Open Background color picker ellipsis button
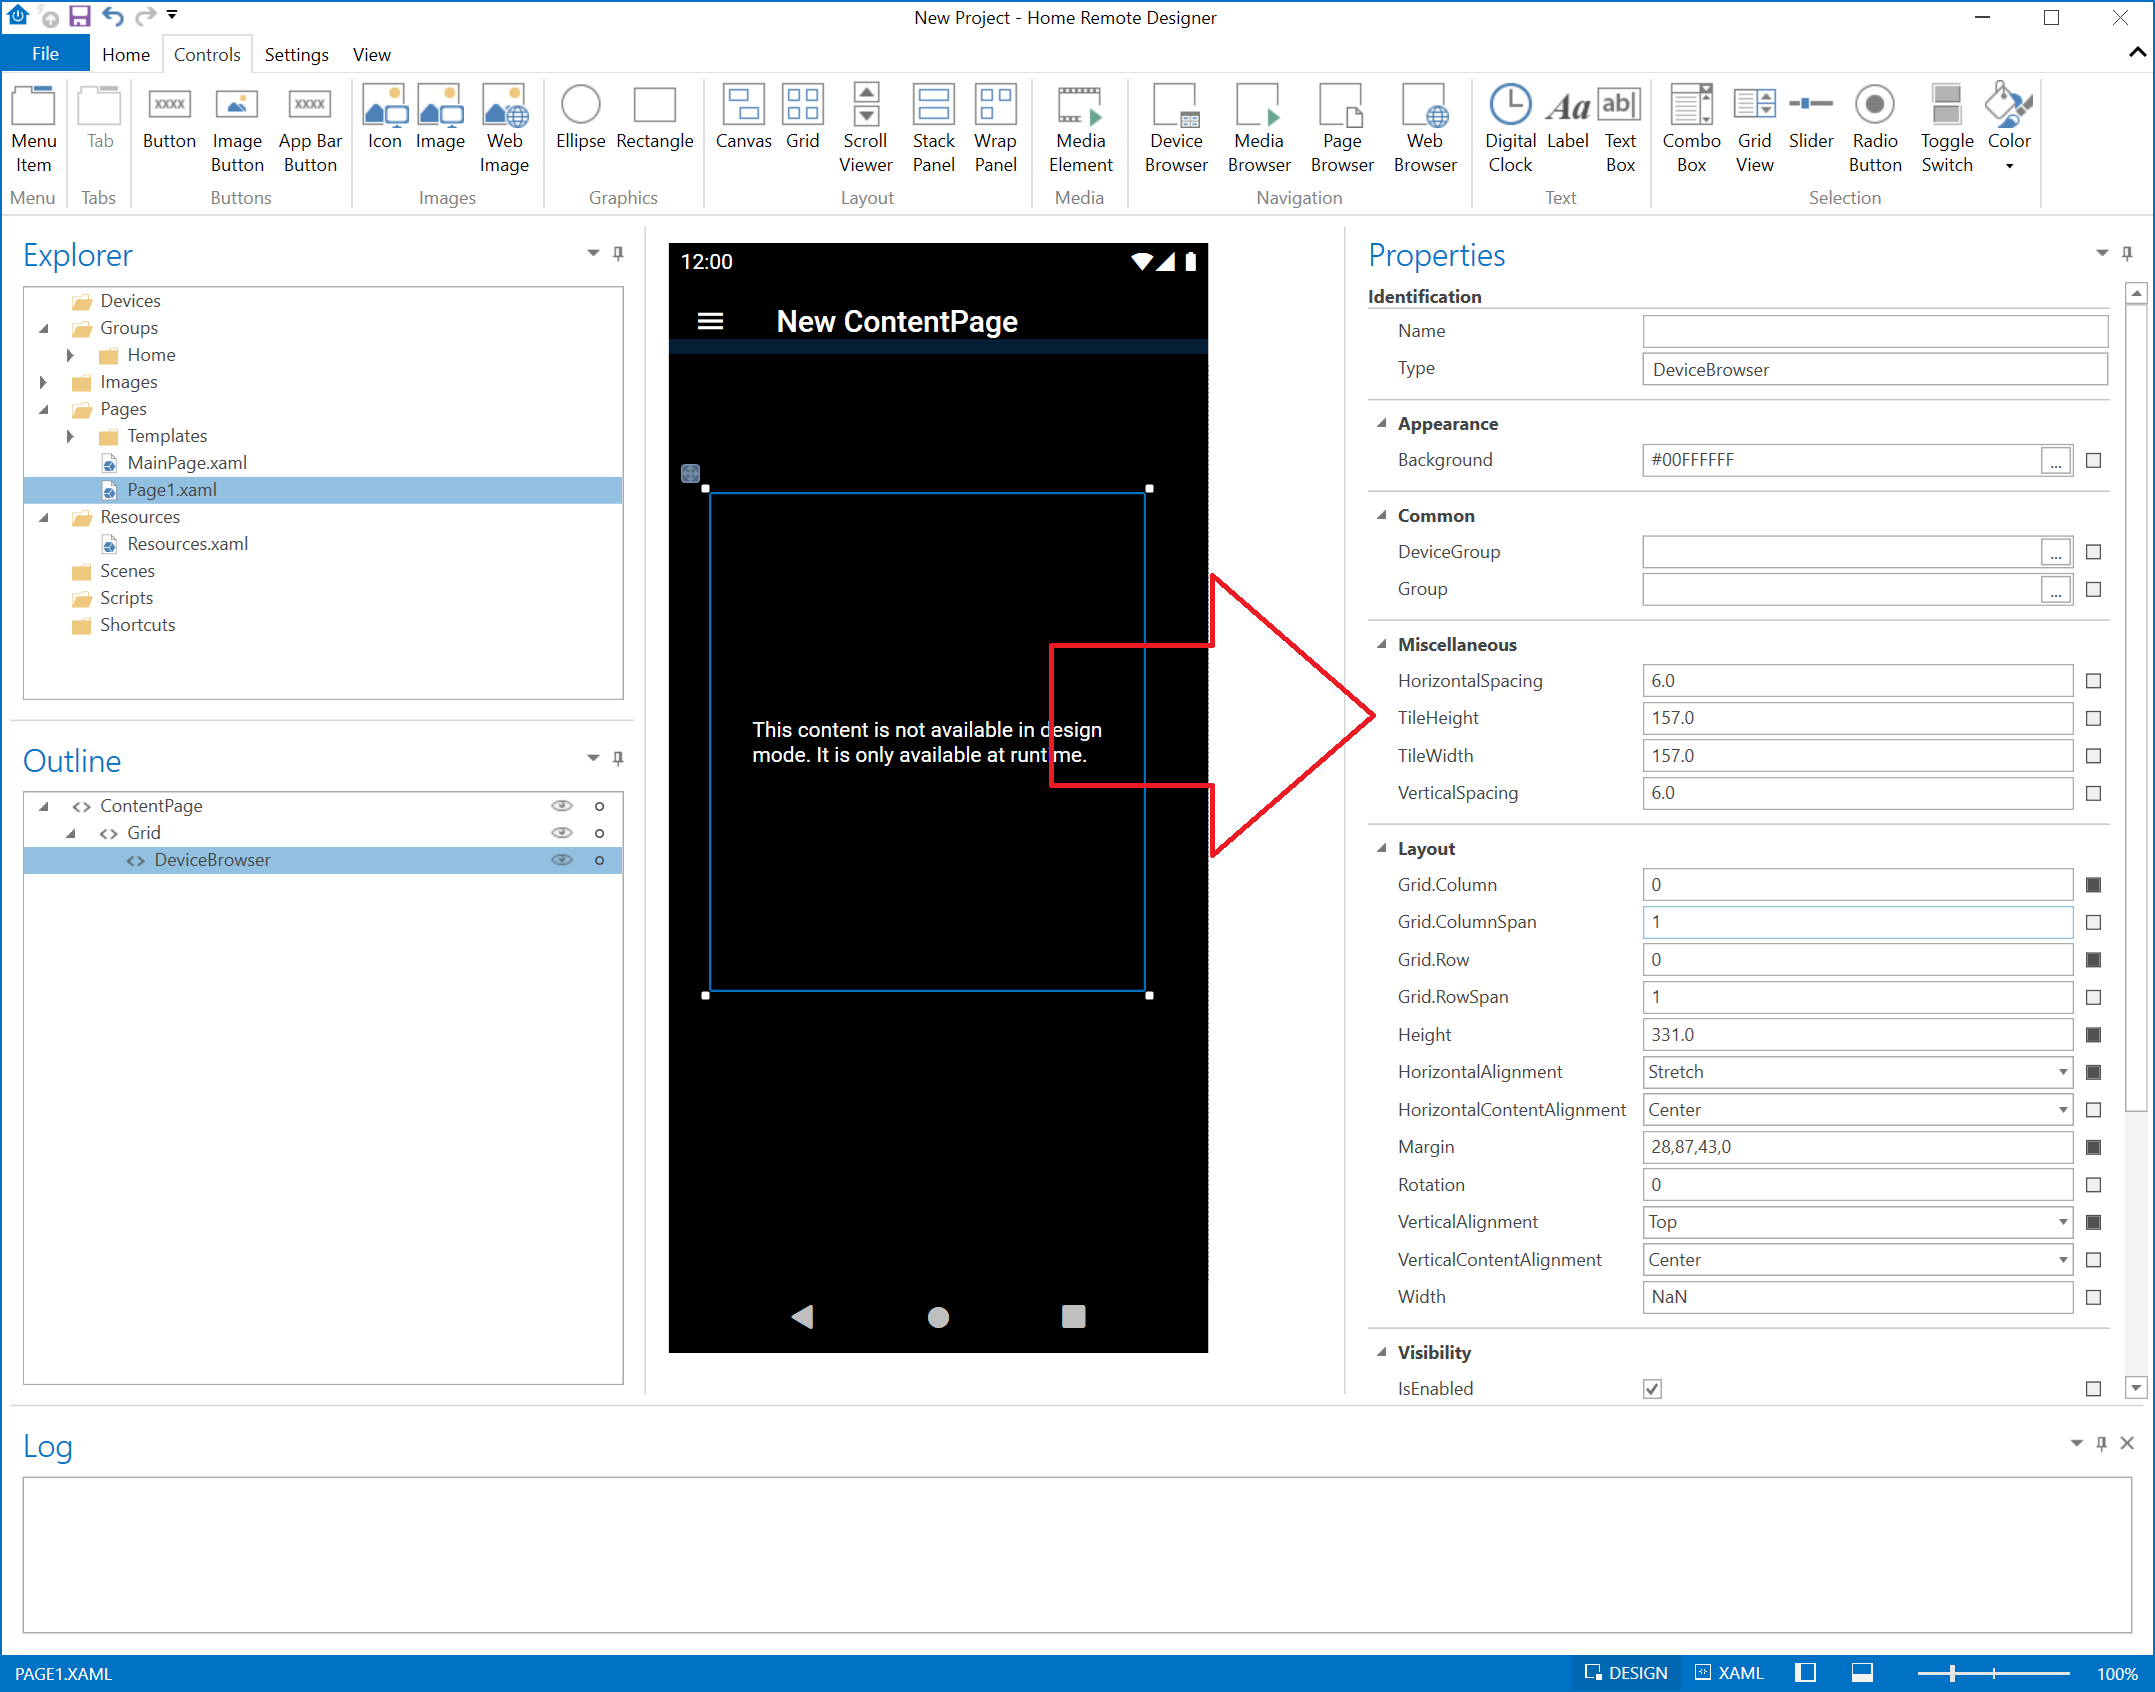 [x=2055, y=461]
